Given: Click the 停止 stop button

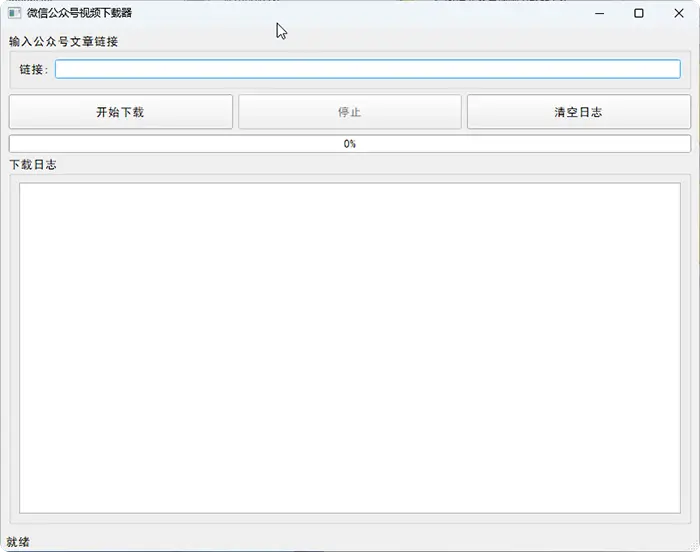Looking at the screenshot, I should point(350,112).
